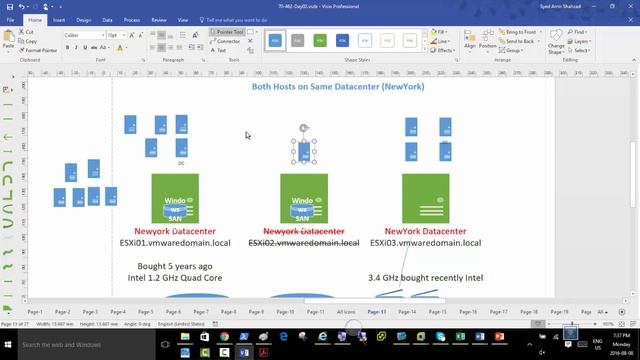Click the taskbar search box
Screen dimensions: 640x360
(87, 344)
